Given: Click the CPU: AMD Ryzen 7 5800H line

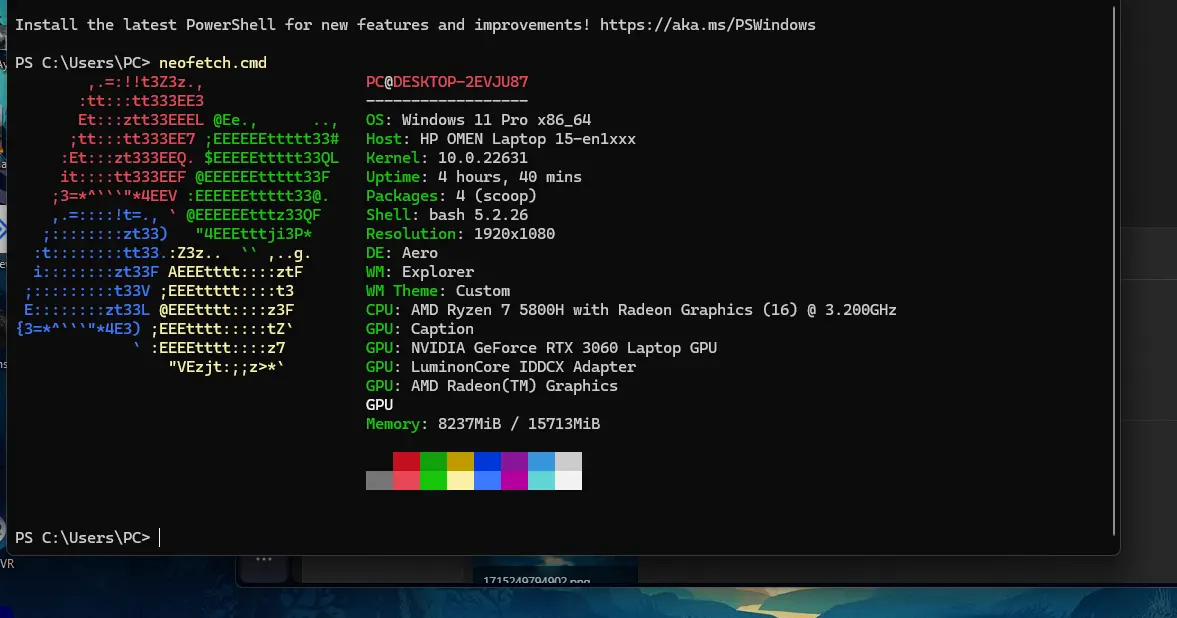Looking at the screenshot, I should click(631, 310).
